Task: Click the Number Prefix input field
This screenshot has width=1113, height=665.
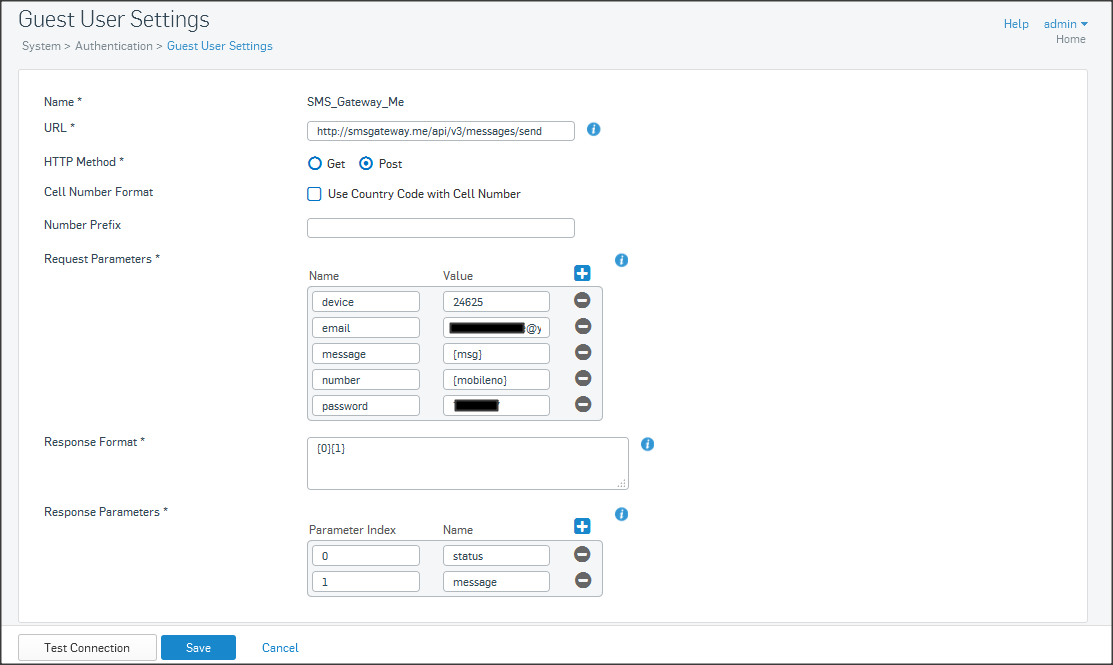Action: point(440,228)
